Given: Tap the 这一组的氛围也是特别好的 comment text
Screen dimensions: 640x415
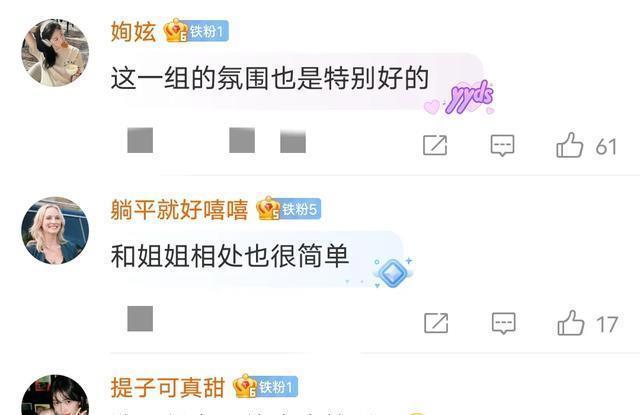Looking at the screenshot, I should point(270,78).
